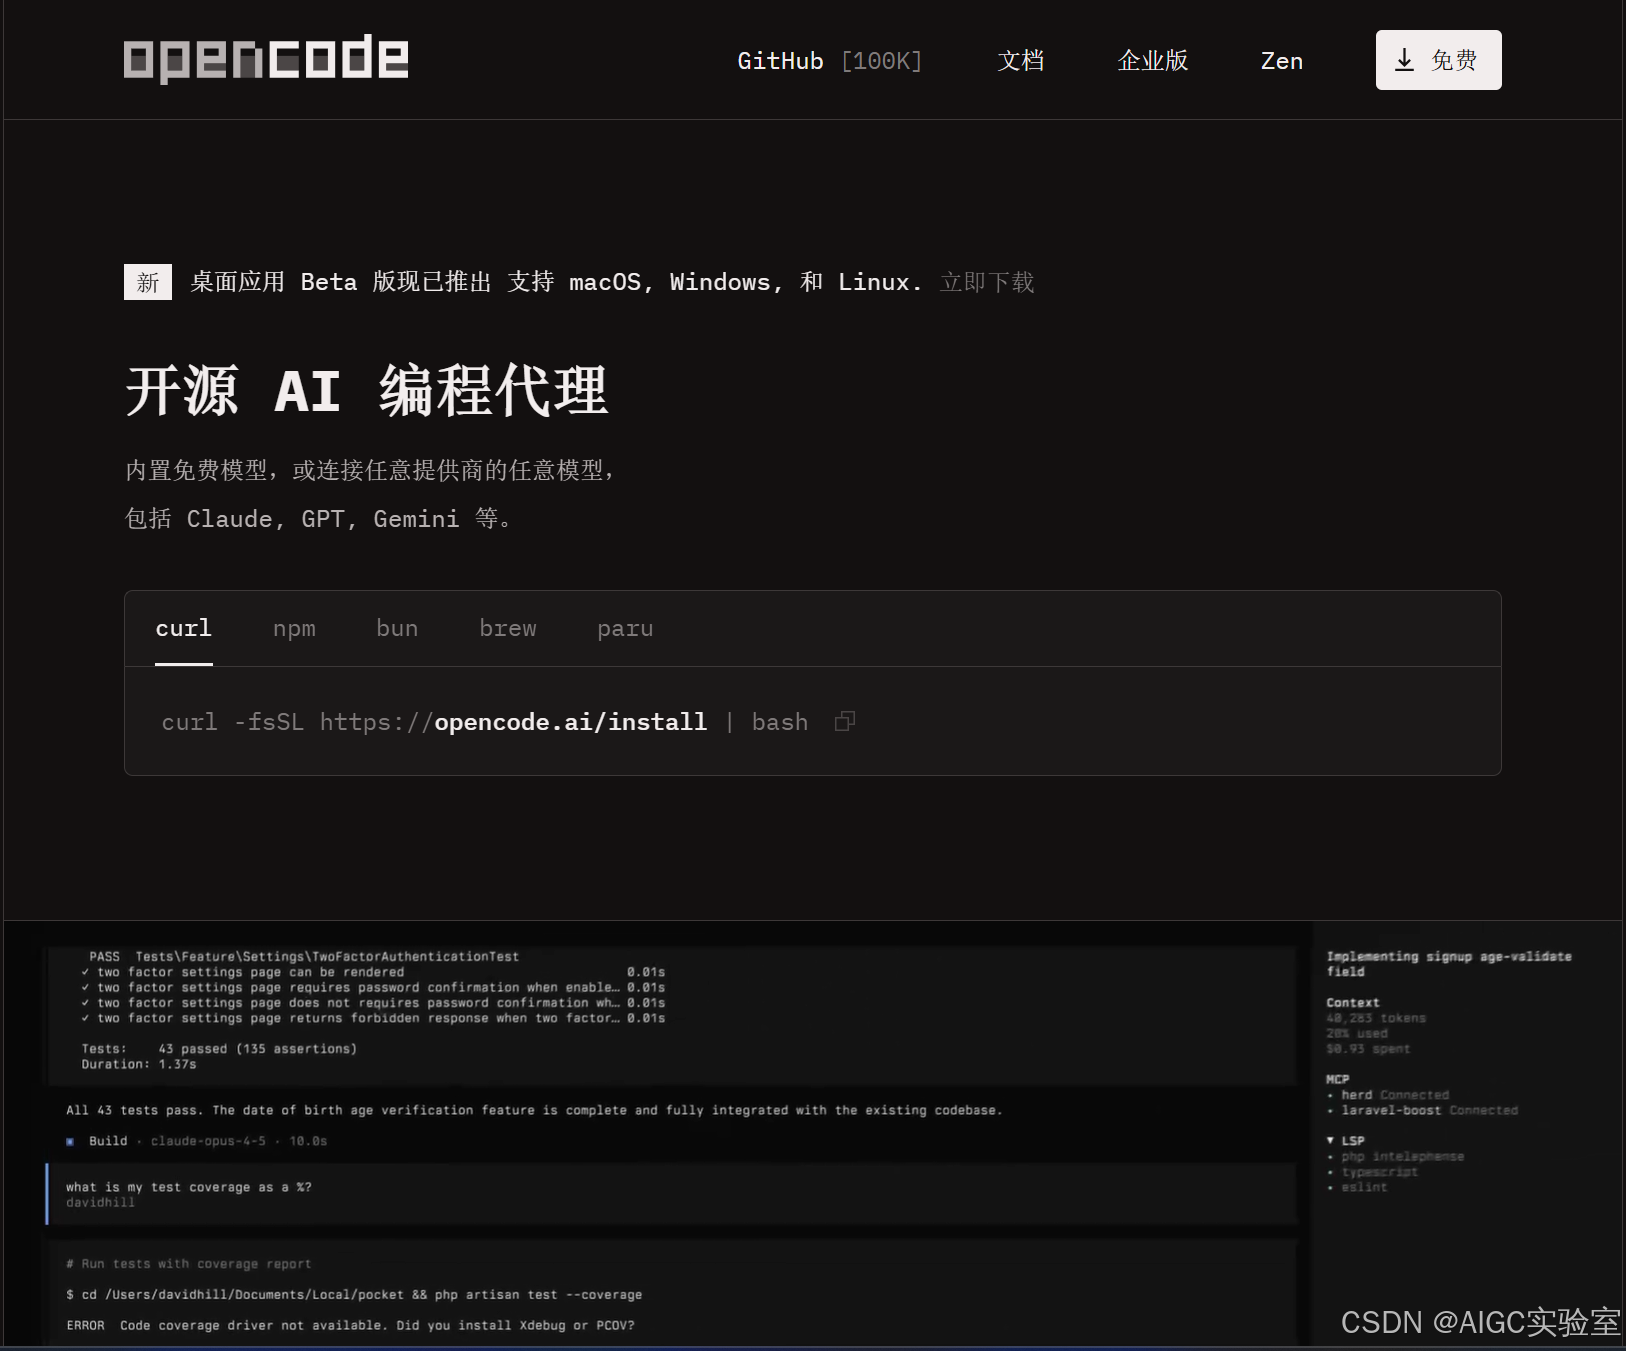
Task: Click 'Implementing signup age-validate field' title
Action: (x=1449, y=964)
